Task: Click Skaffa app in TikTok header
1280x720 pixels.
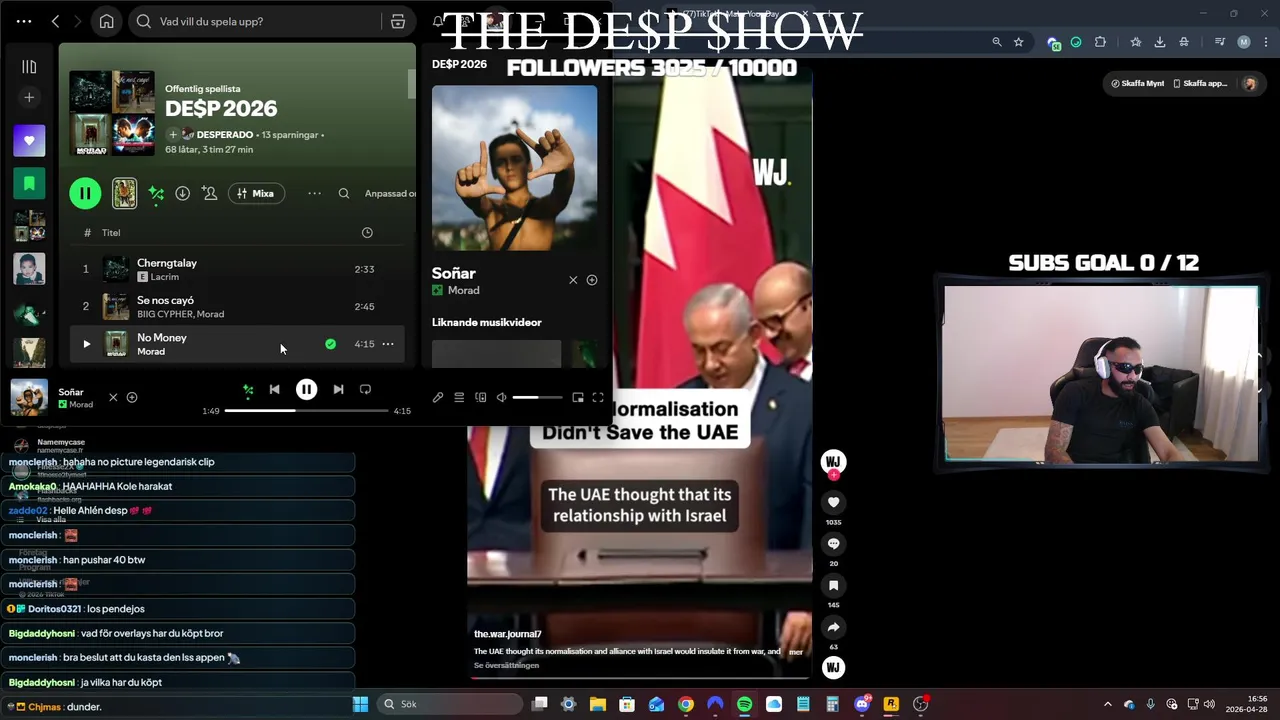Action: click(x=1200, y=83)
